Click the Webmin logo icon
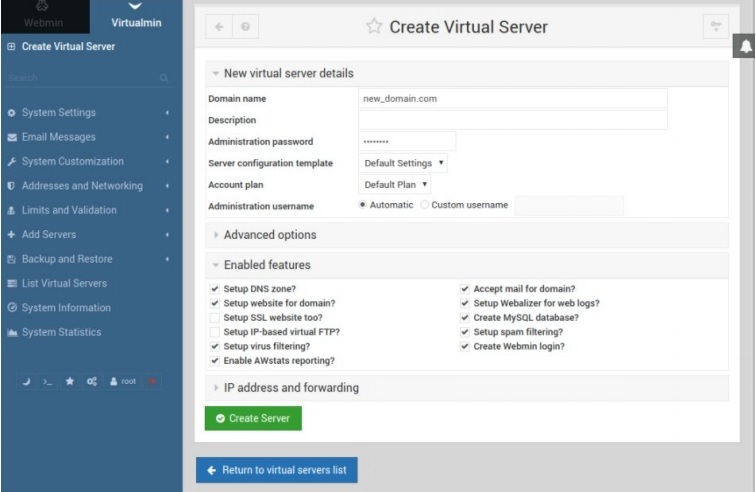This screenshot has height=492, width=756. point(42,6)
